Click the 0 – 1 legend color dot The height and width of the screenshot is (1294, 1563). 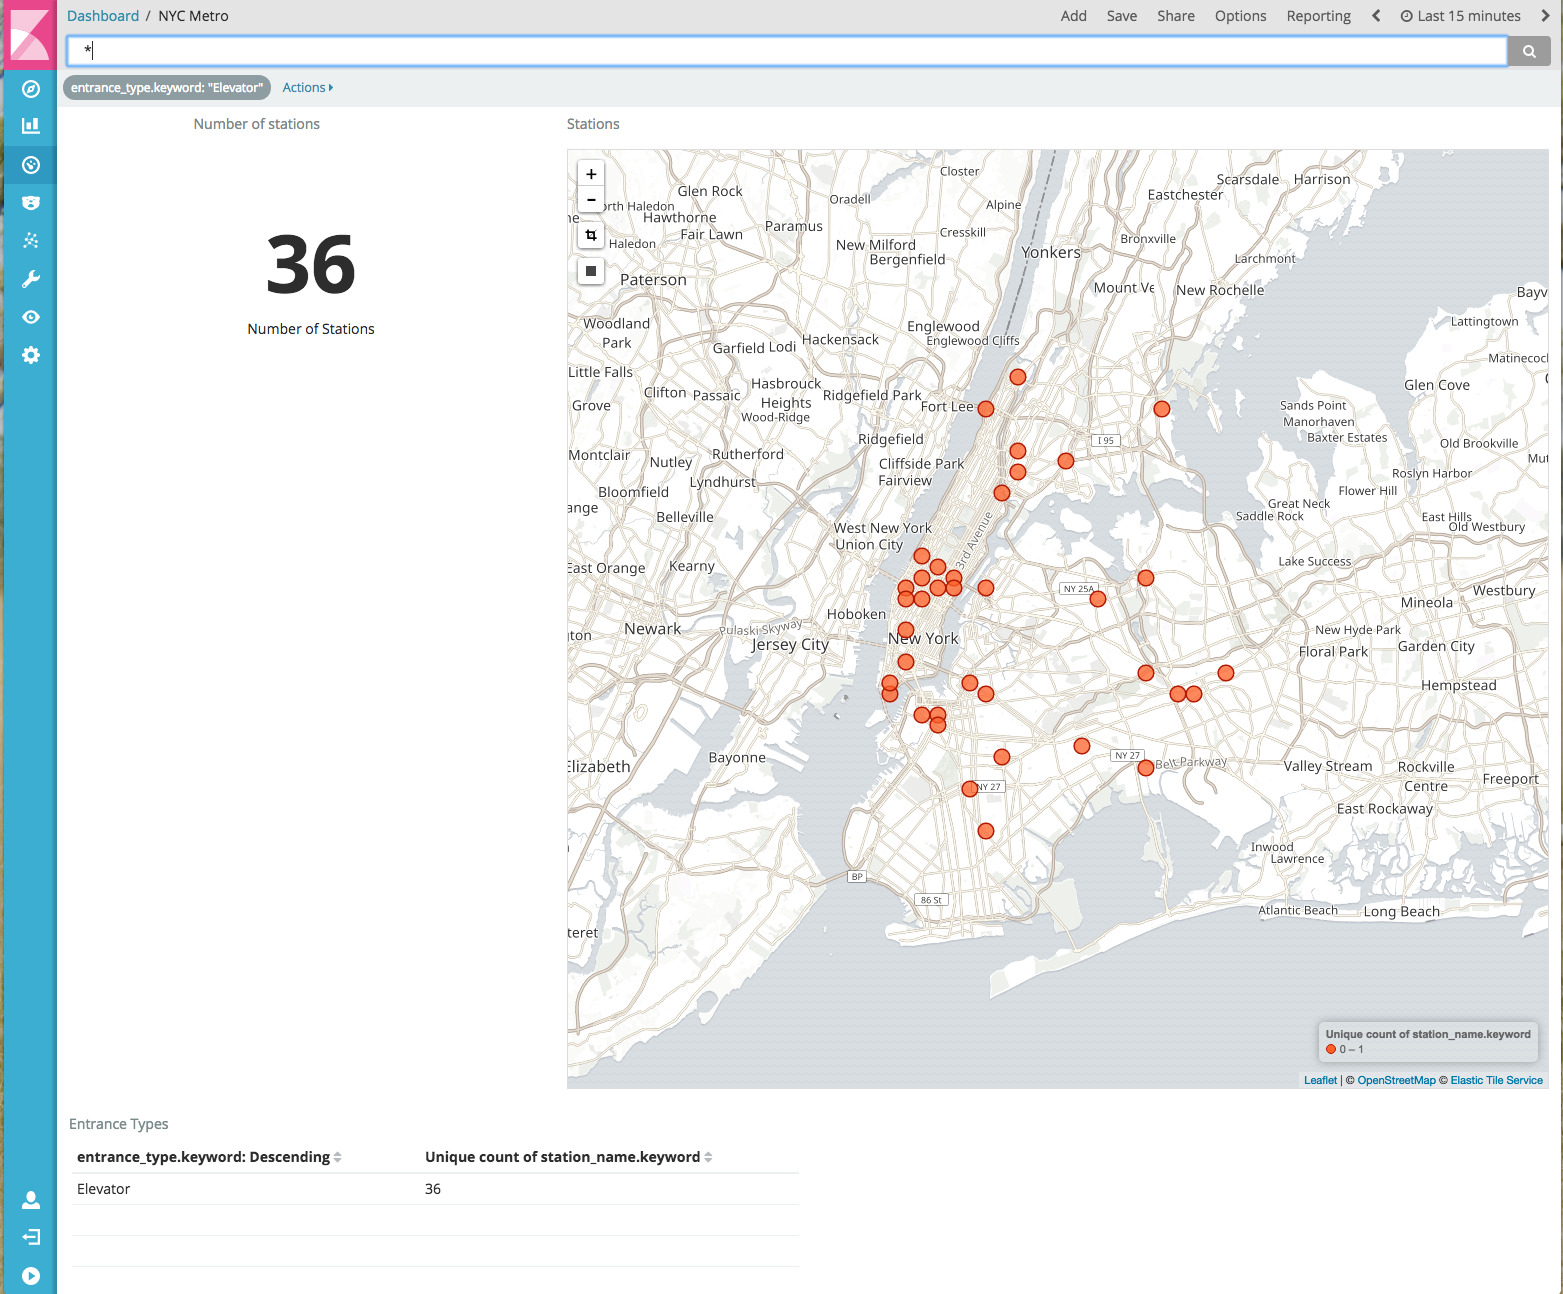click(1331, 1050)
